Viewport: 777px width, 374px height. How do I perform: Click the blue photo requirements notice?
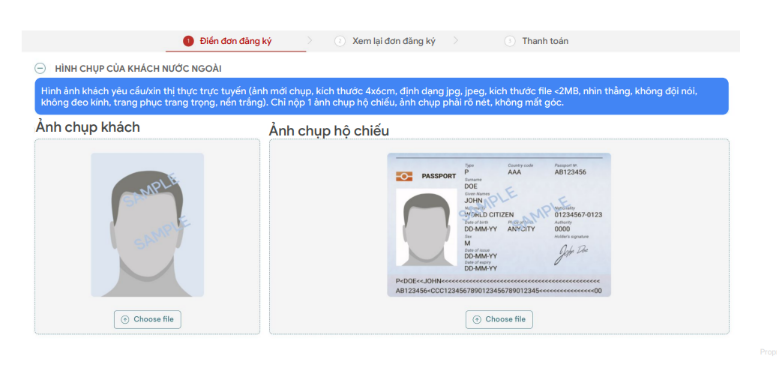pyautogui.click(x=382, y=97)
